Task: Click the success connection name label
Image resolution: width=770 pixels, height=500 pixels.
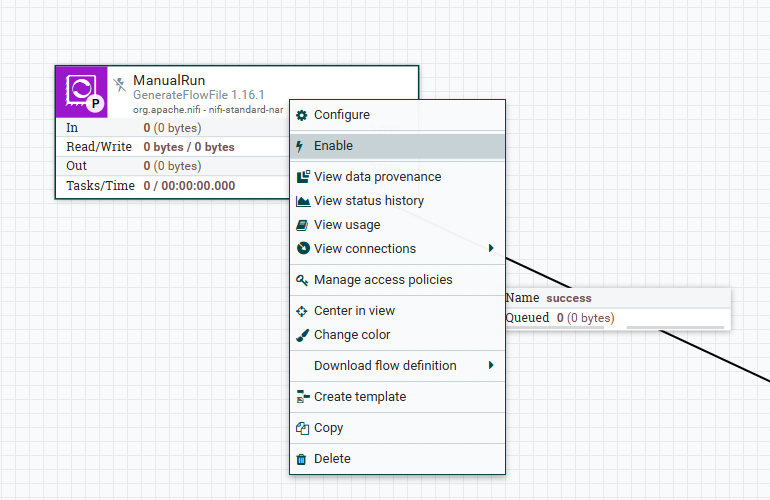Action: 569,298
